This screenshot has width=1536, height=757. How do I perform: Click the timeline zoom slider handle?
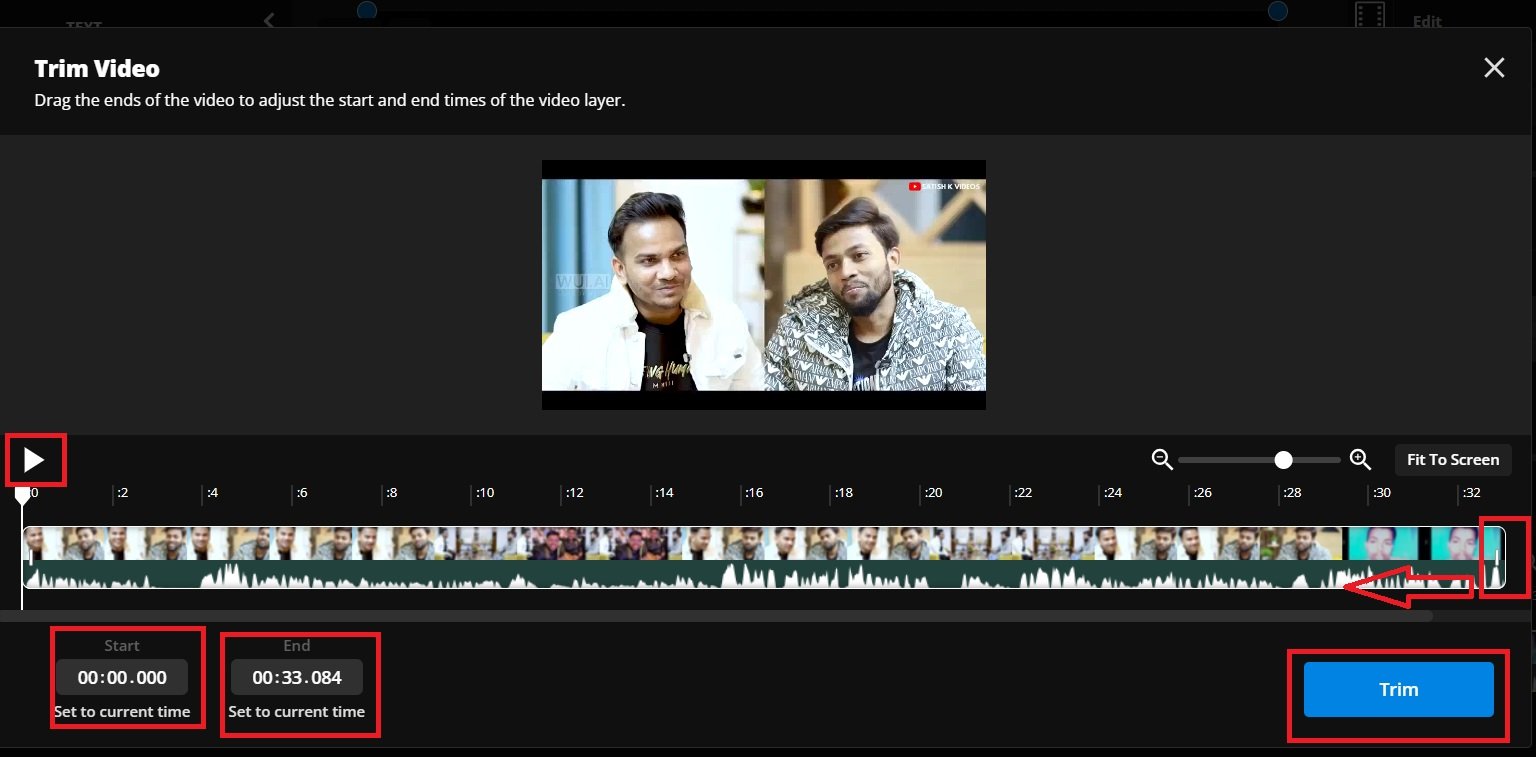click(1284, 459)
